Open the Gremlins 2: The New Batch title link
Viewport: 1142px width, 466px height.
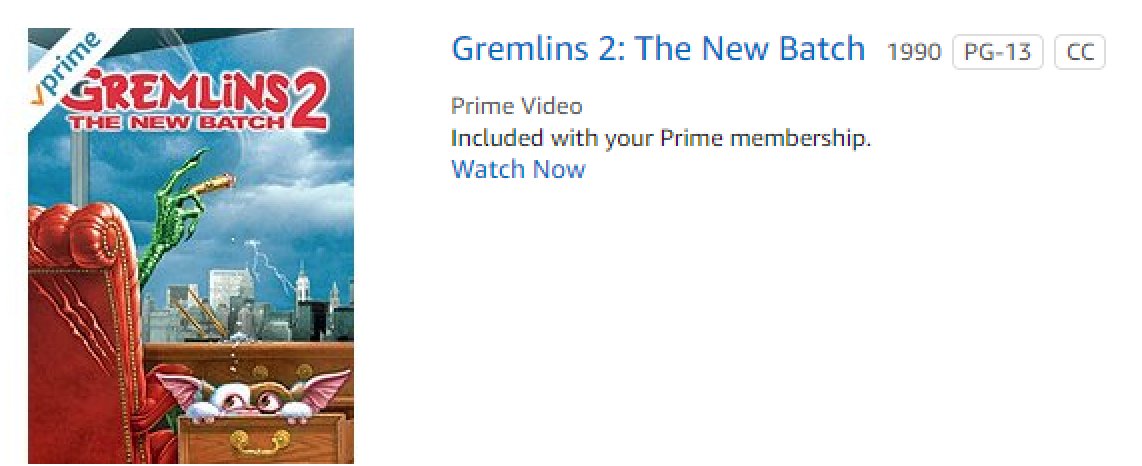(658, 49)
